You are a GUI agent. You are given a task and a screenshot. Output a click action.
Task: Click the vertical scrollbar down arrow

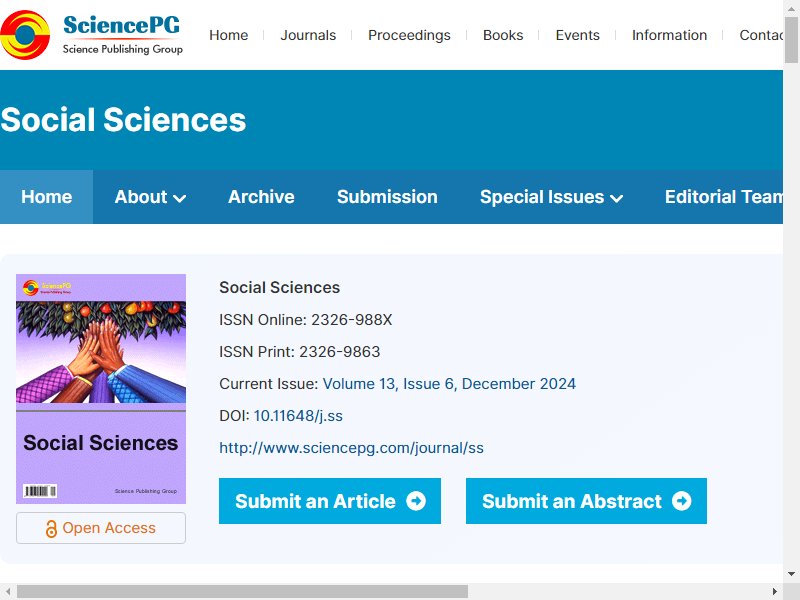coord(791,574)
